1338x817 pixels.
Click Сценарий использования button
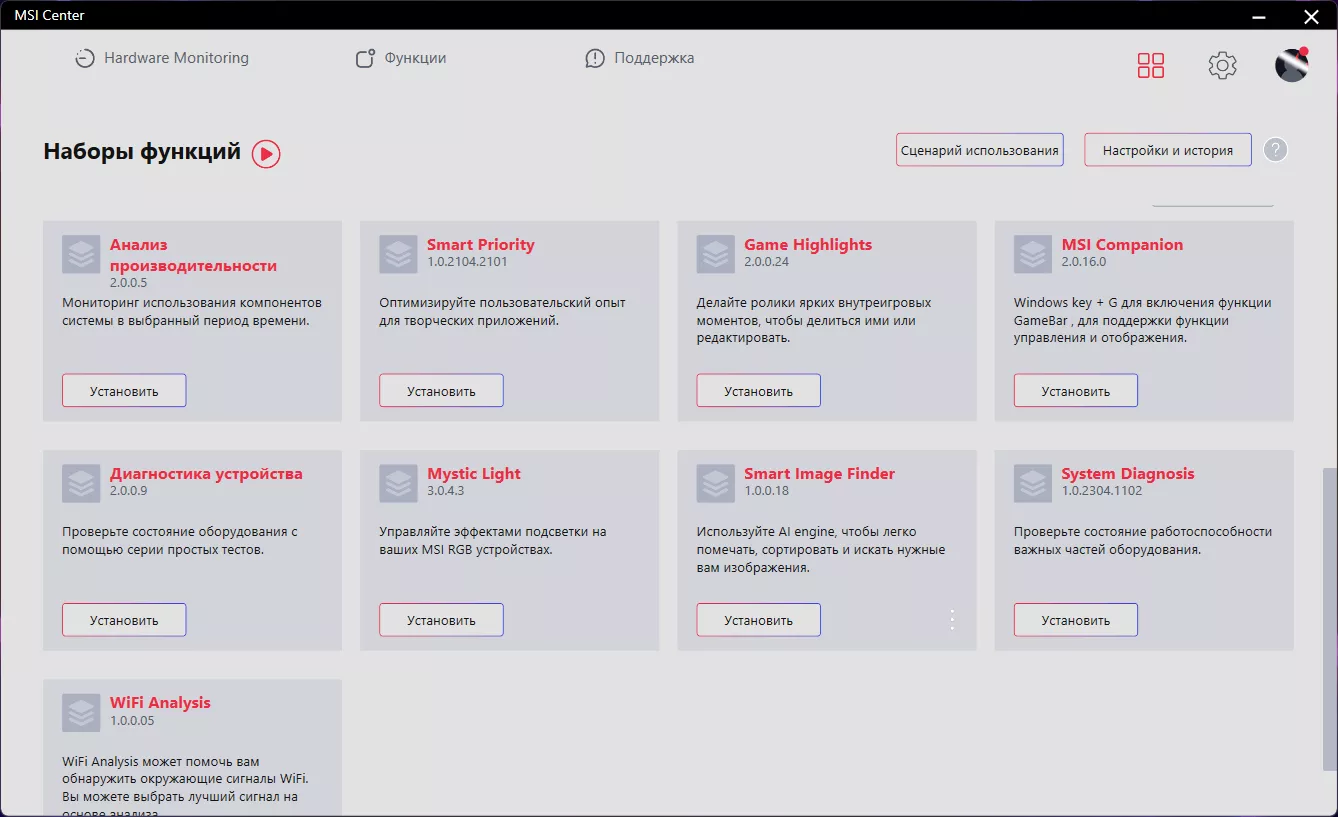[980, 150]
